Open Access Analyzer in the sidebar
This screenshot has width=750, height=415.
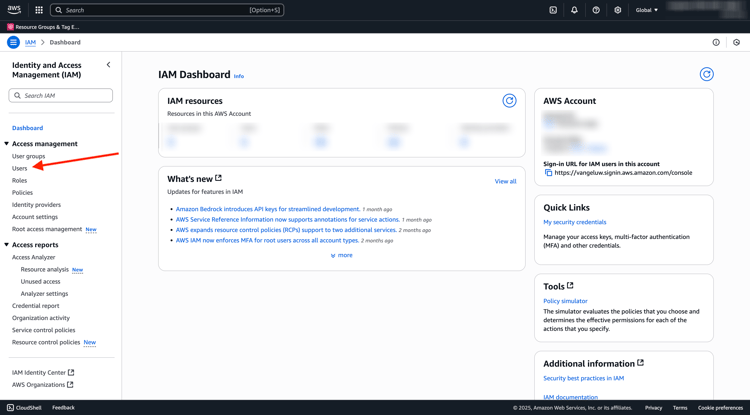[33, 257]
